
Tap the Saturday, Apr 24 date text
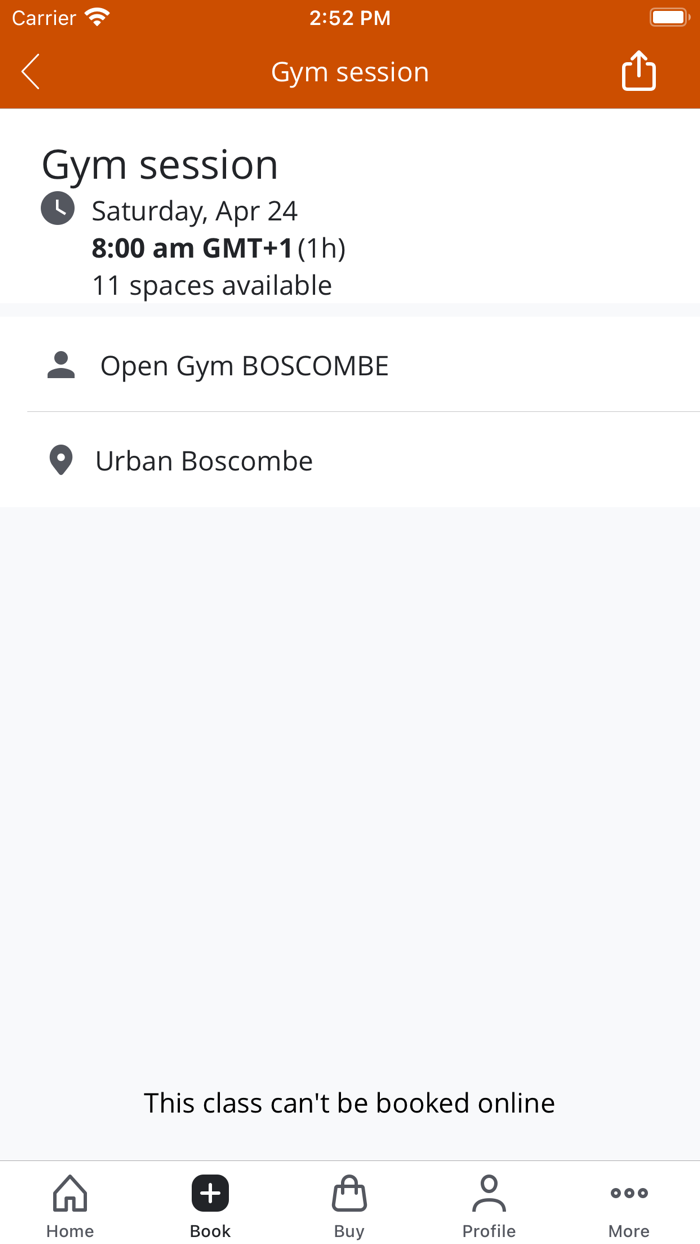[x=195, y=211]
